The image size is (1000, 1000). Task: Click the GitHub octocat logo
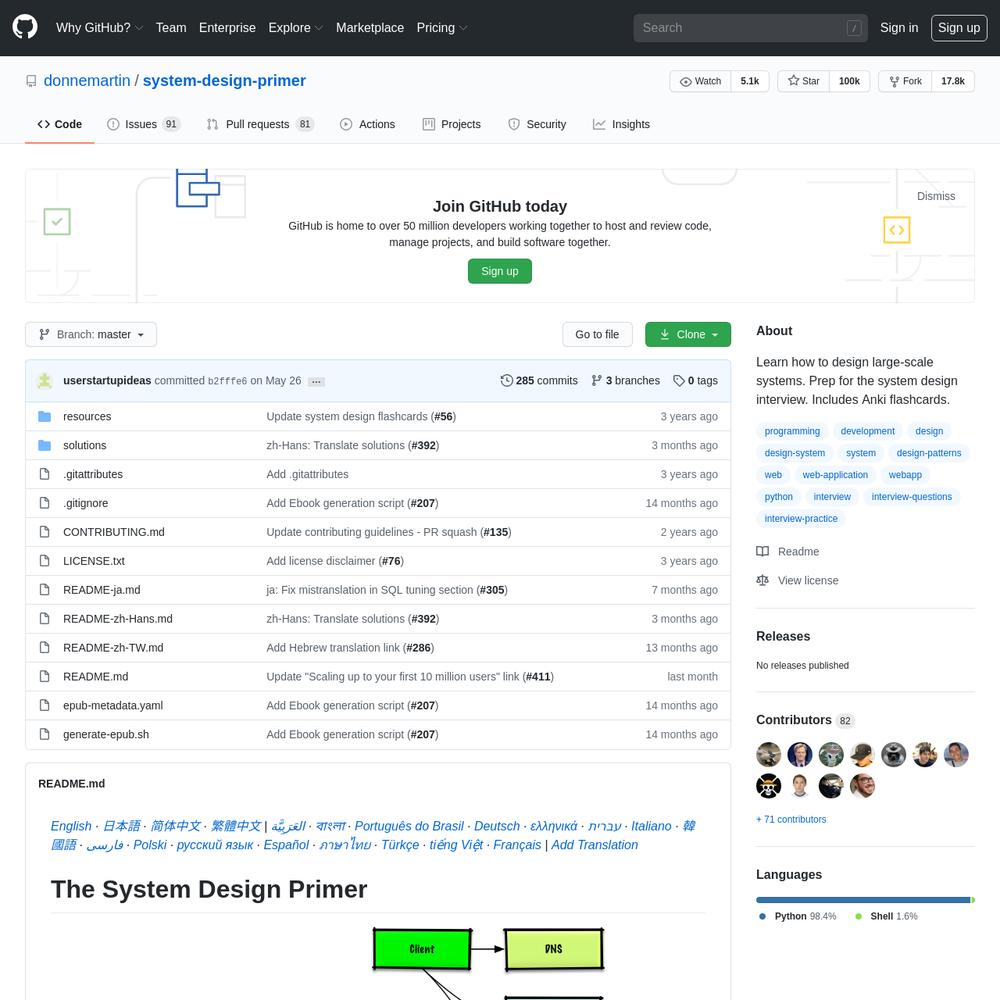[x=25, y=27]
